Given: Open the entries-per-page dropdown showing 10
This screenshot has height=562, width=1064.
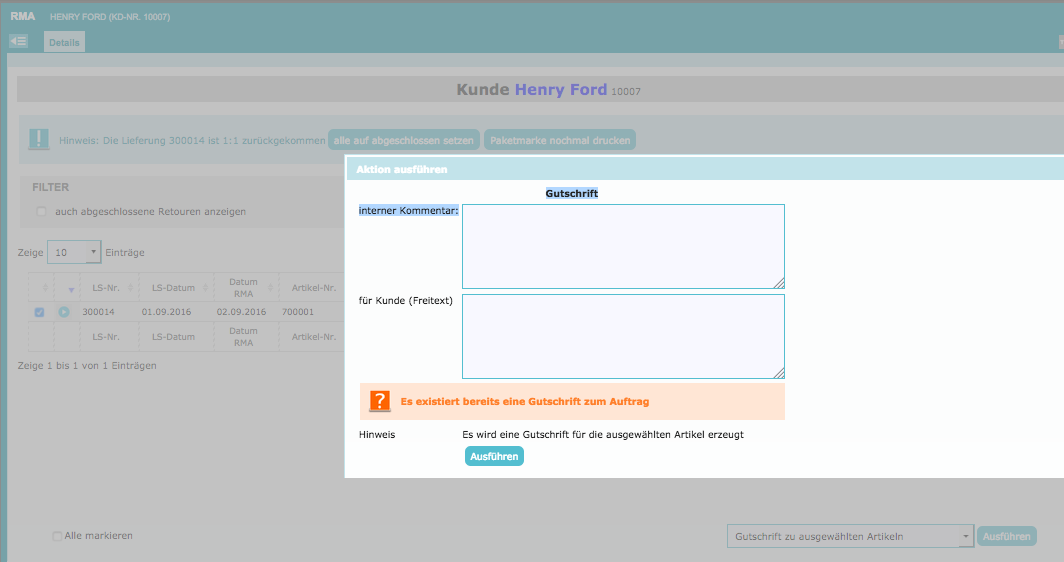Looking at the screenshot, I should 74,253.
